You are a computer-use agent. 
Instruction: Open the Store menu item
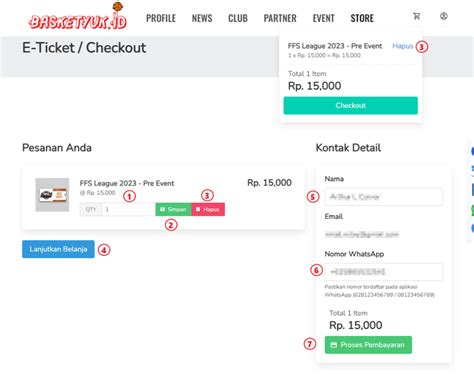pyautogui.click(x=362, y=18)
